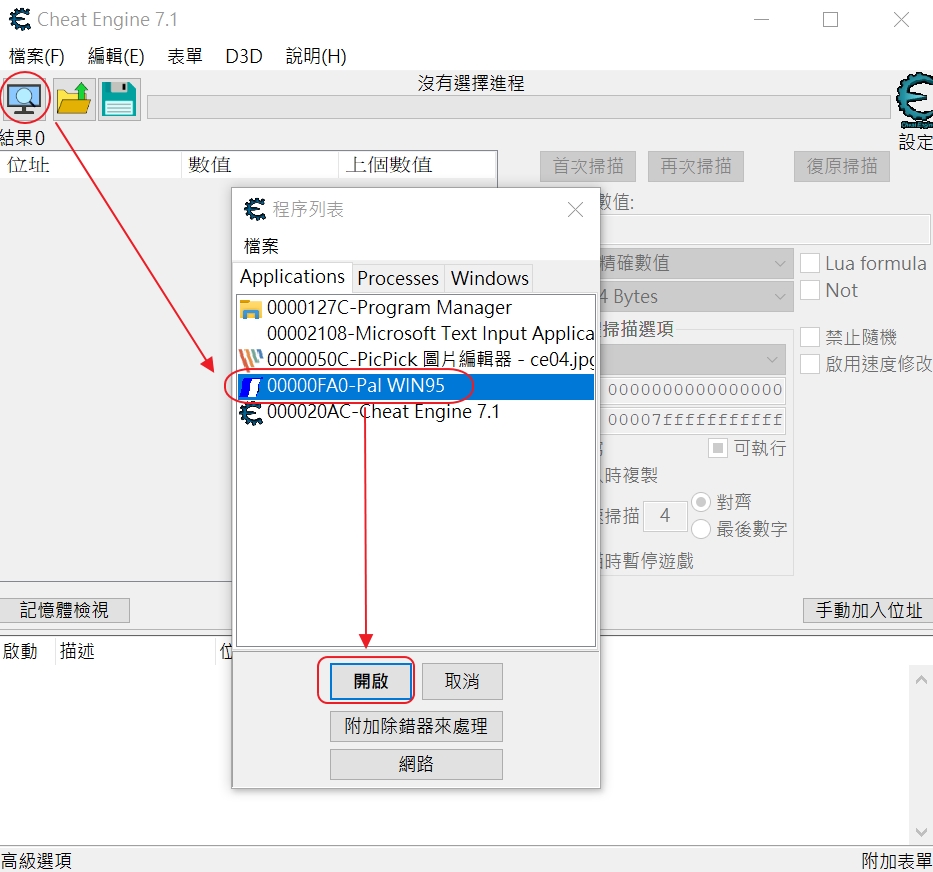This screenshot has height=872, width=933.
Task: Open the 檔案 menu in process list dialog
Action: [261, 246]
